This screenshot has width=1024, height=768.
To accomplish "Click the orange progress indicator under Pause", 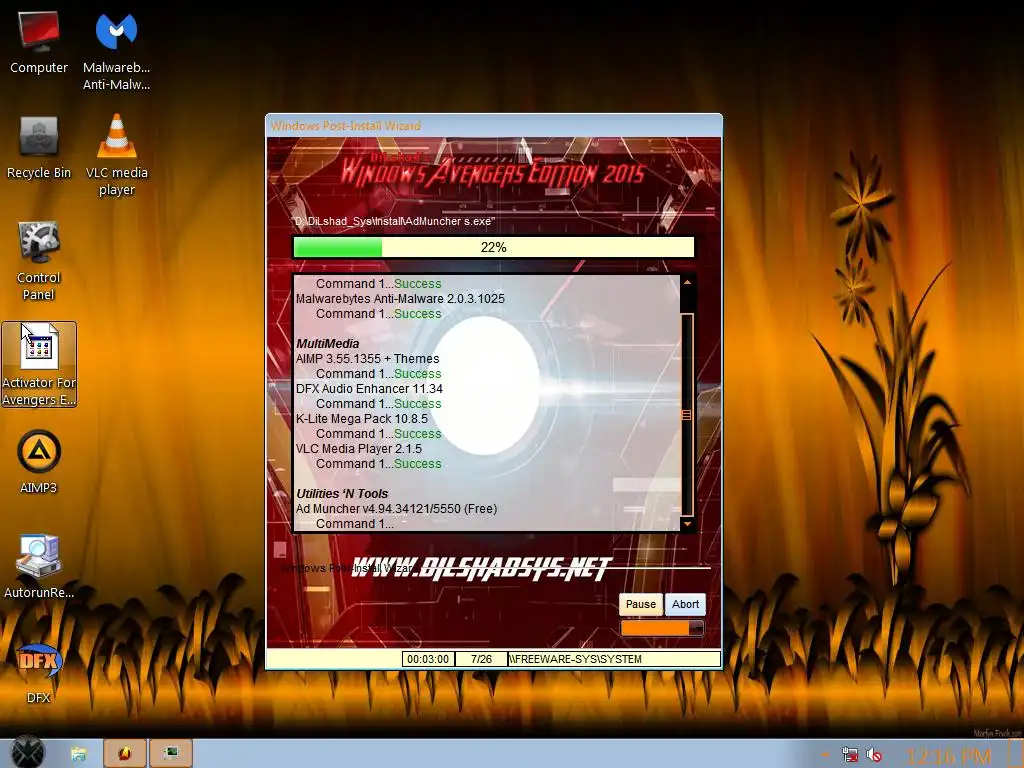I will [x=662, y=628].
